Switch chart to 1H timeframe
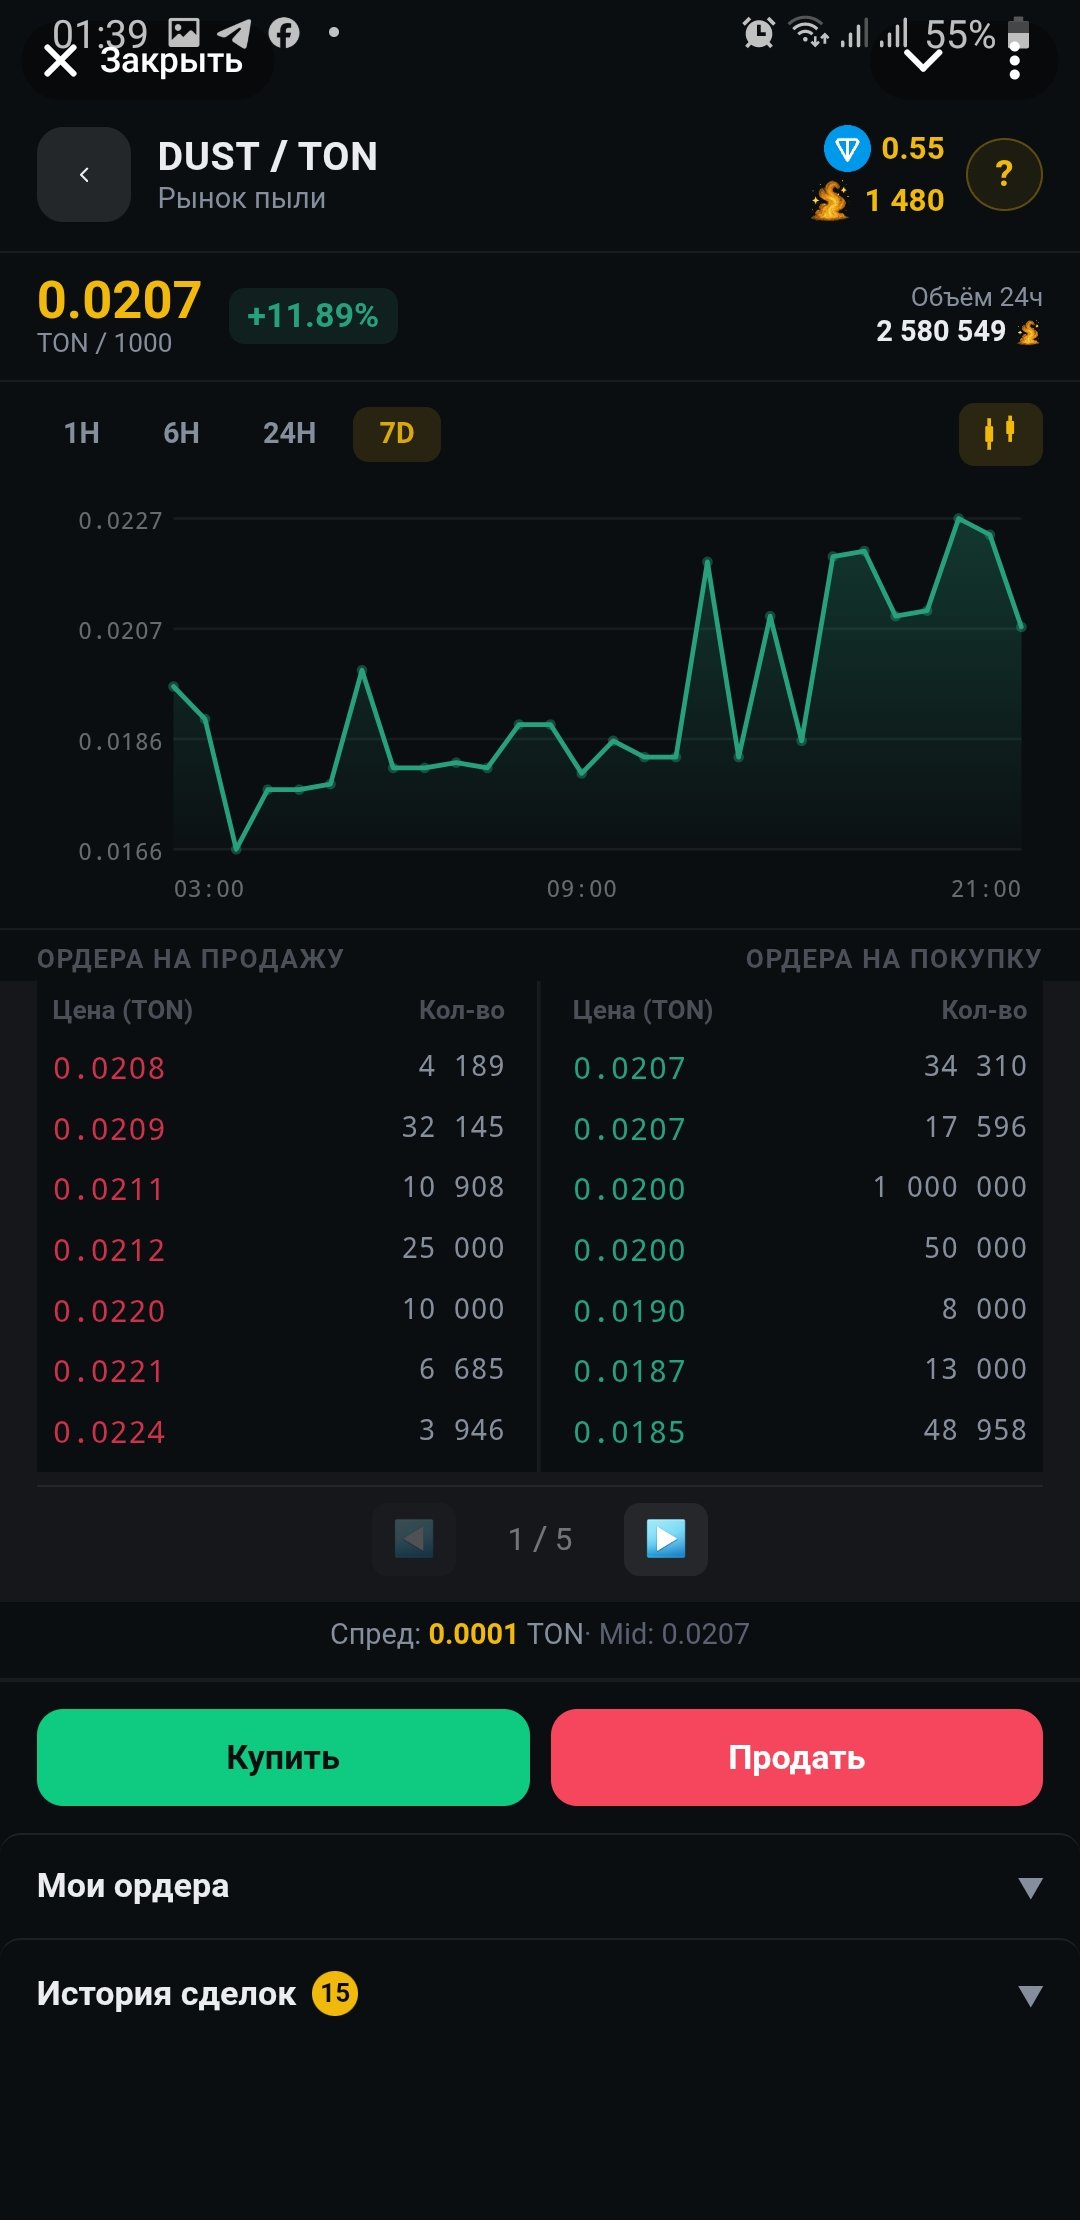Screen dimensions: 1080x2220 point(82,433)
